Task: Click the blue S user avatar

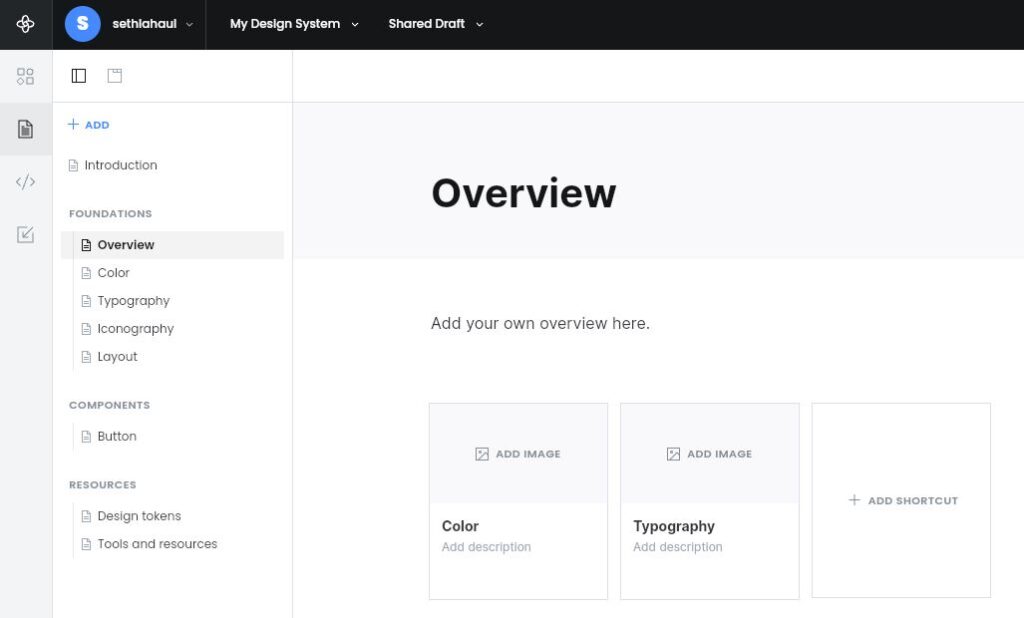Action: pyautogui.click(x=82, y=24)
